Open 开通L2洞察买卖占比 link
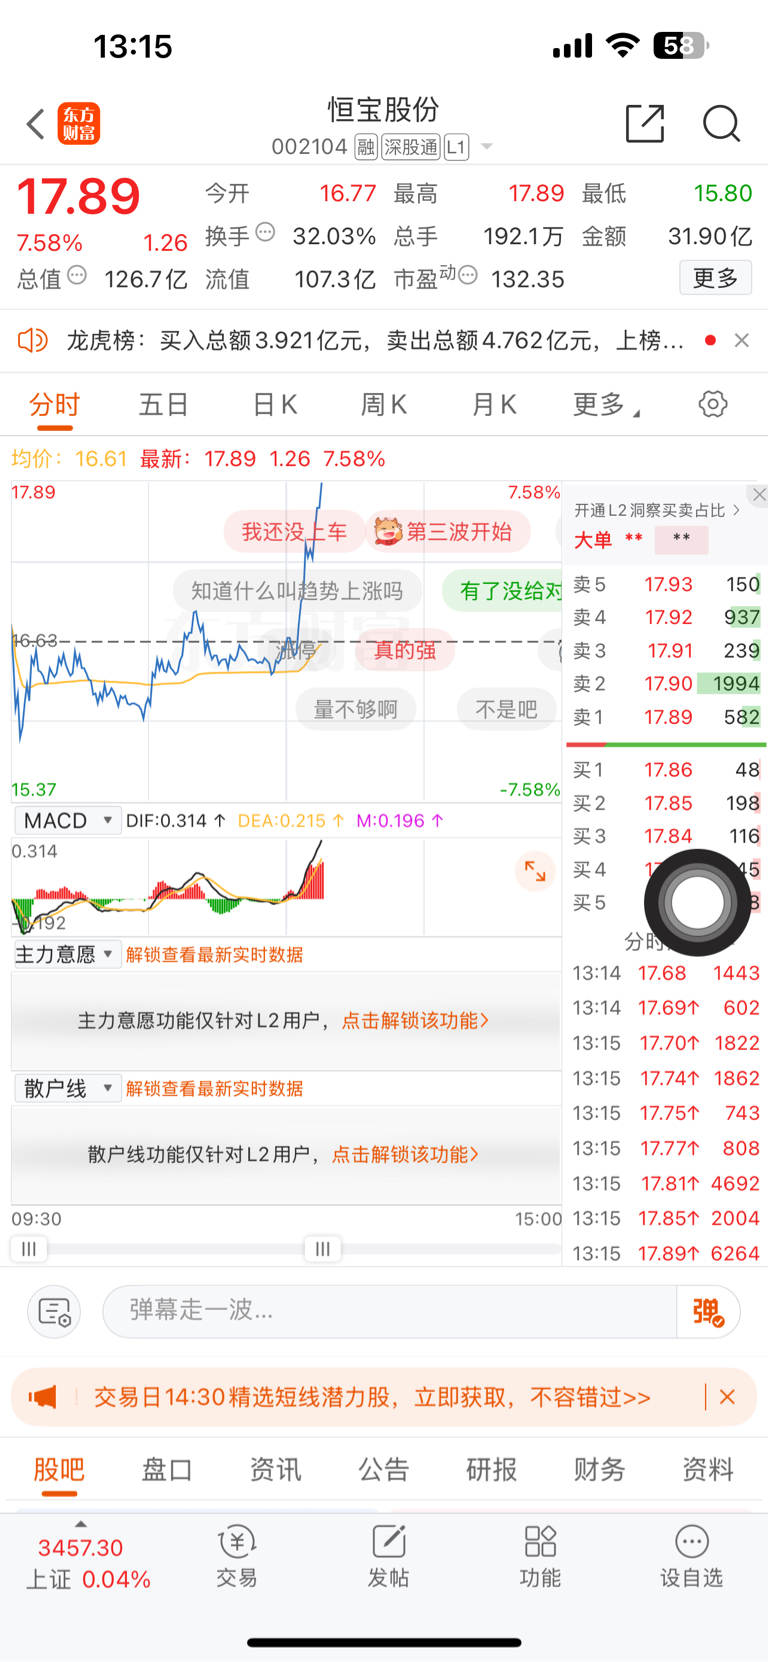The width and height of the screenshot is (768, 1662). (657, 510)
